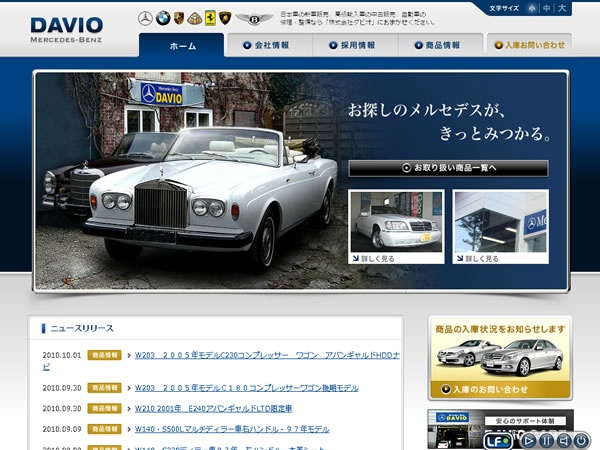
Task: Open the 採用情報 tab
Action: coord(356,45)
